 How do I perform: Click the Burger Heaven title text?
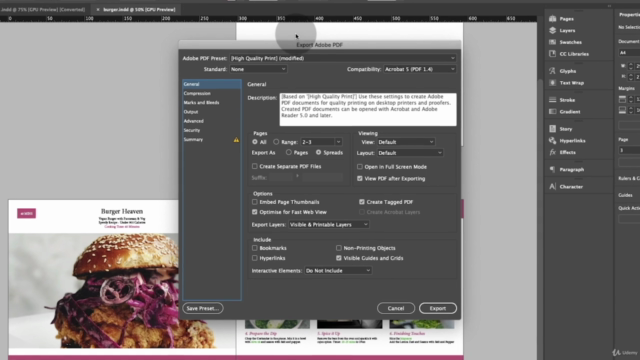coord(122,211)
